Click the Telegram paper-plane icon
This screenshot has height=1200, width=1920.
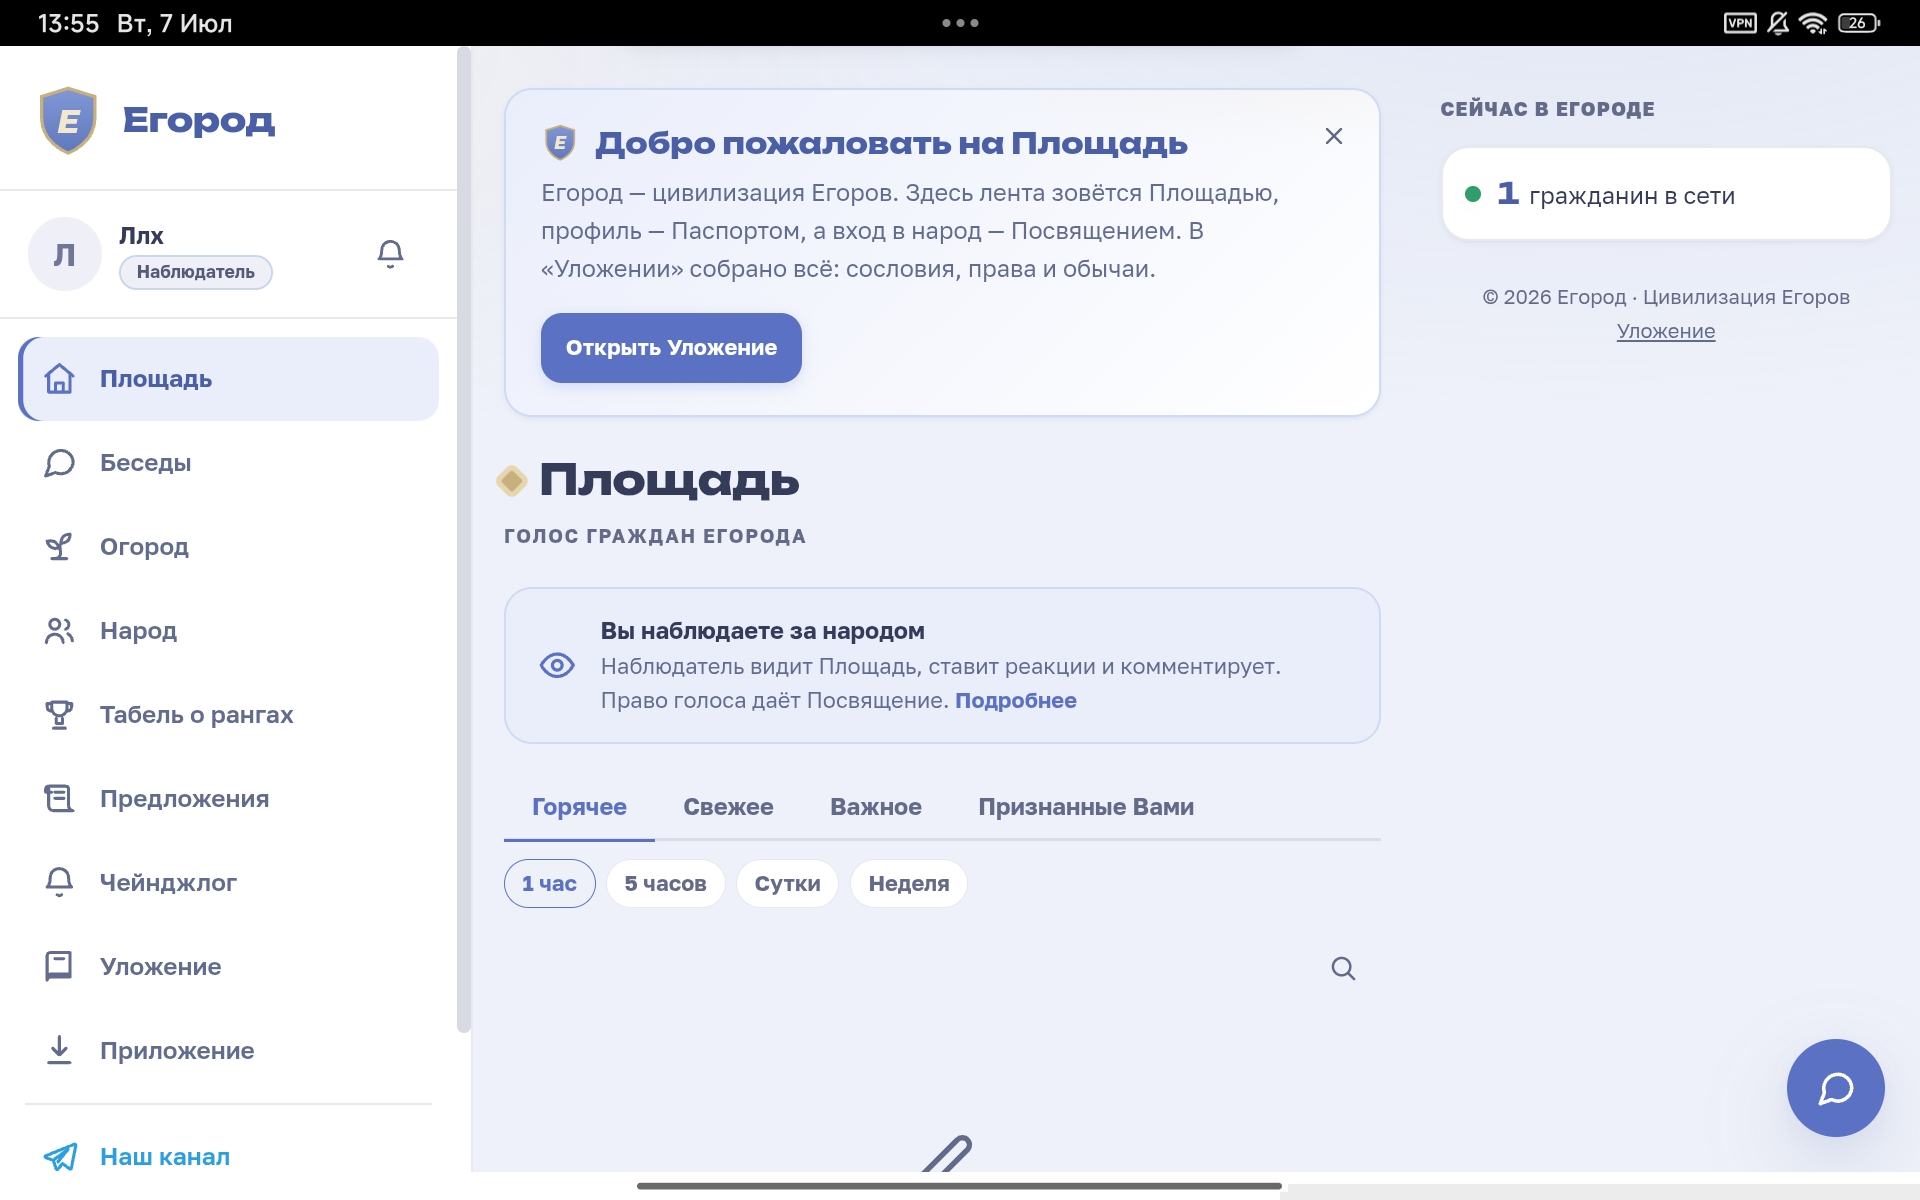(60, 1157)
